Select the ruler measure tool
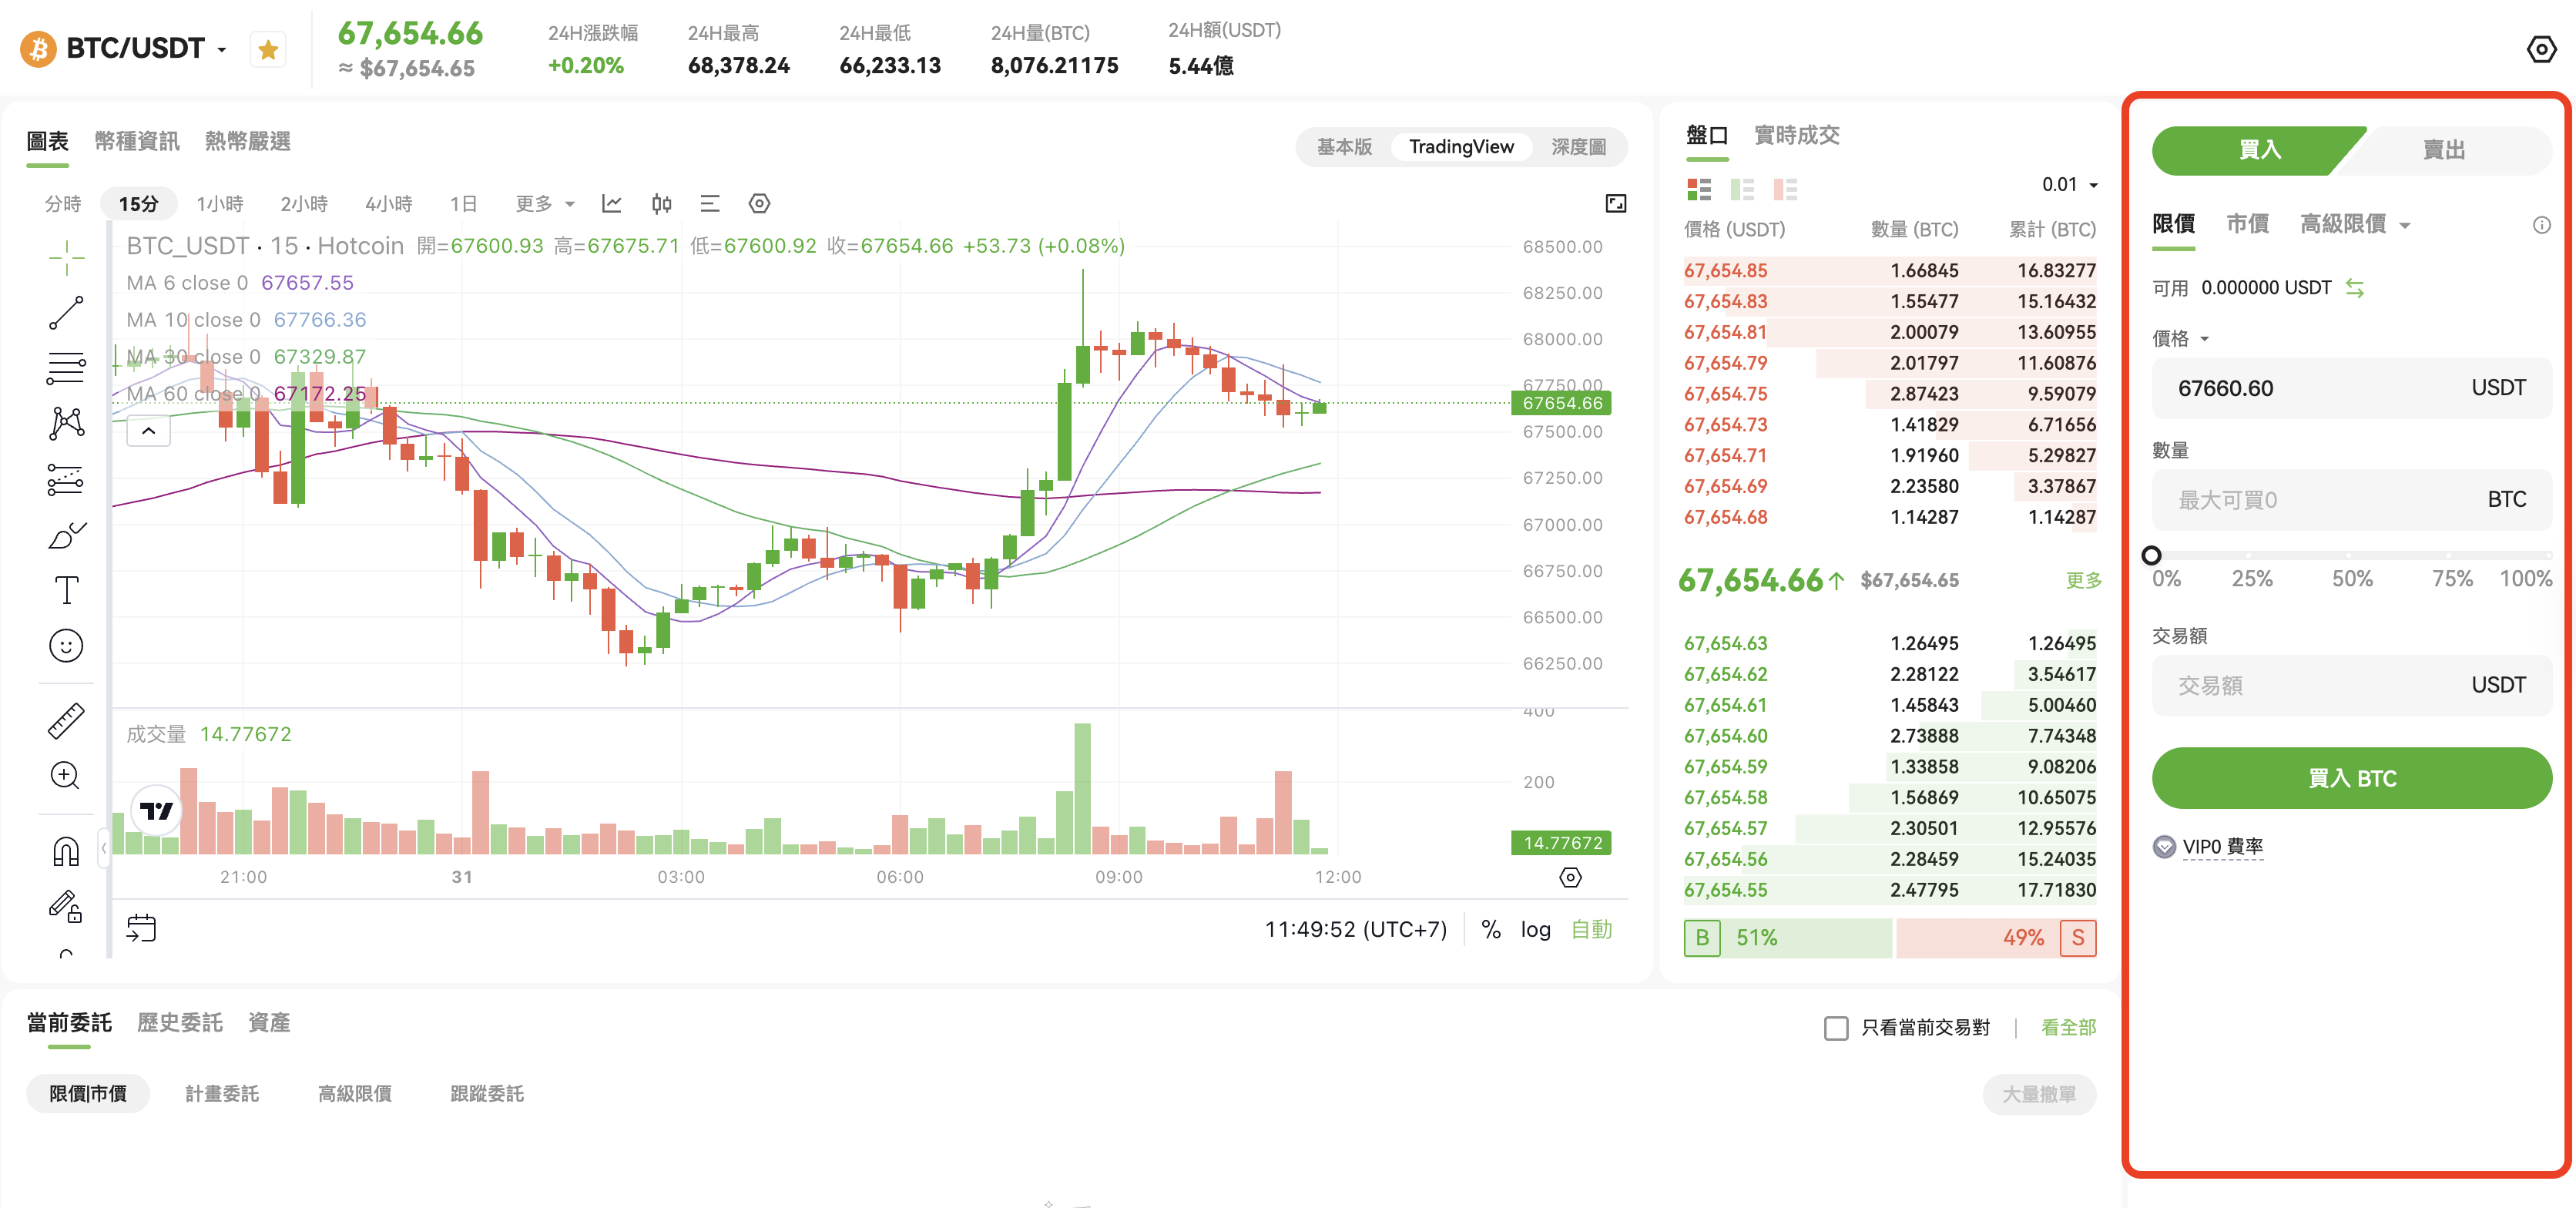Viewport: 2576px width, 1208px height. [66, 721]
